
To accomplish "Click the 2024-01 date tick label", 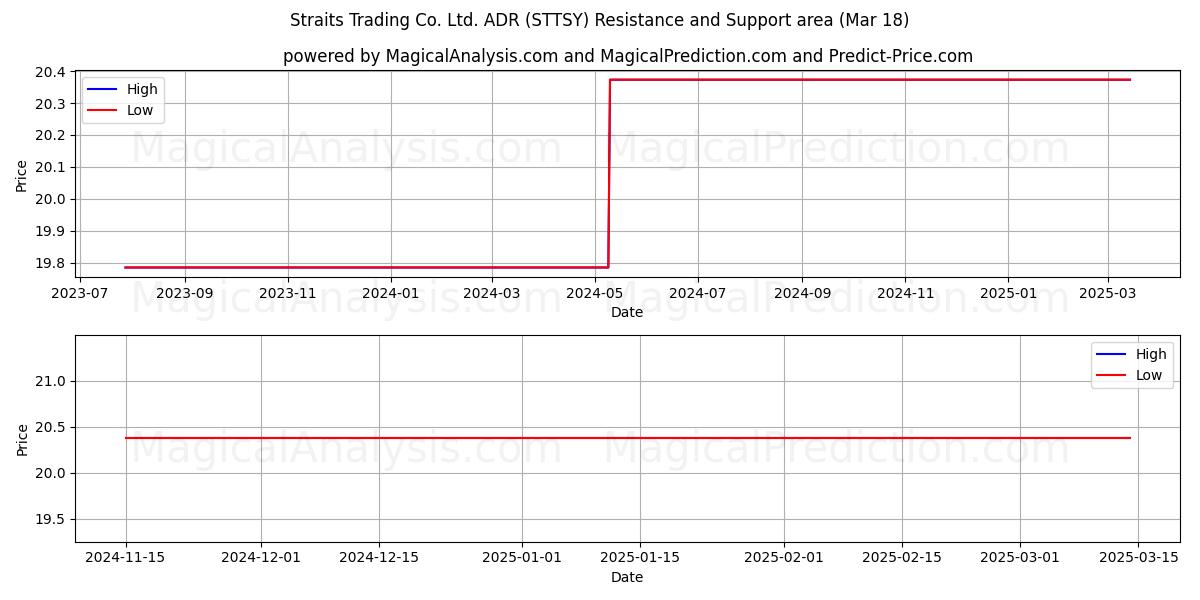I will click(391, 294).
